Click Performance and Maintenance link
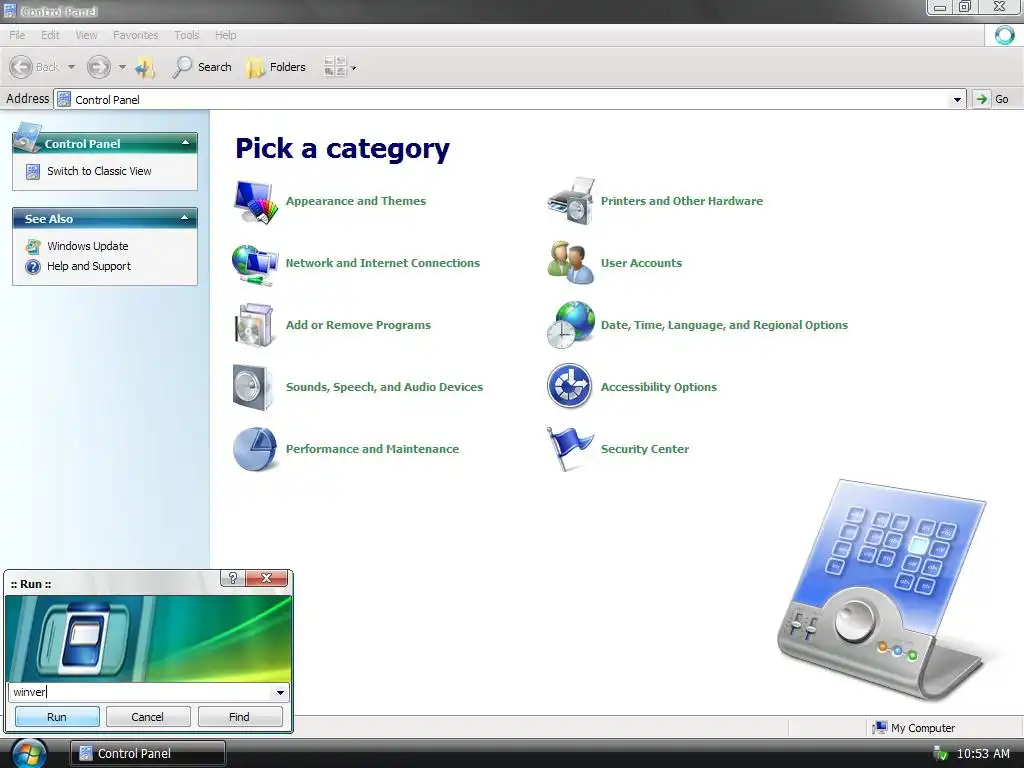This screenshot has height=768, width=1024. [x=372, y=449]
